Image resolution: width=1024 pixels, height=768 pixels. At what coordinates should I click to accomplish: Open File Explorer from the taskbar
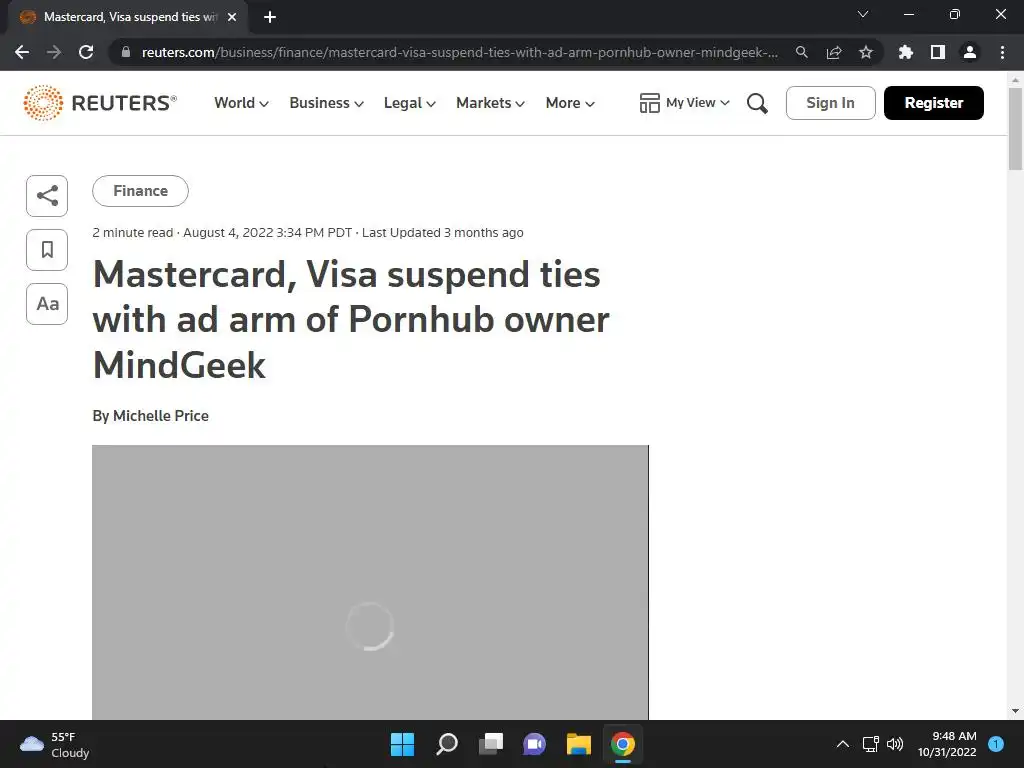(x=579, y=744)
